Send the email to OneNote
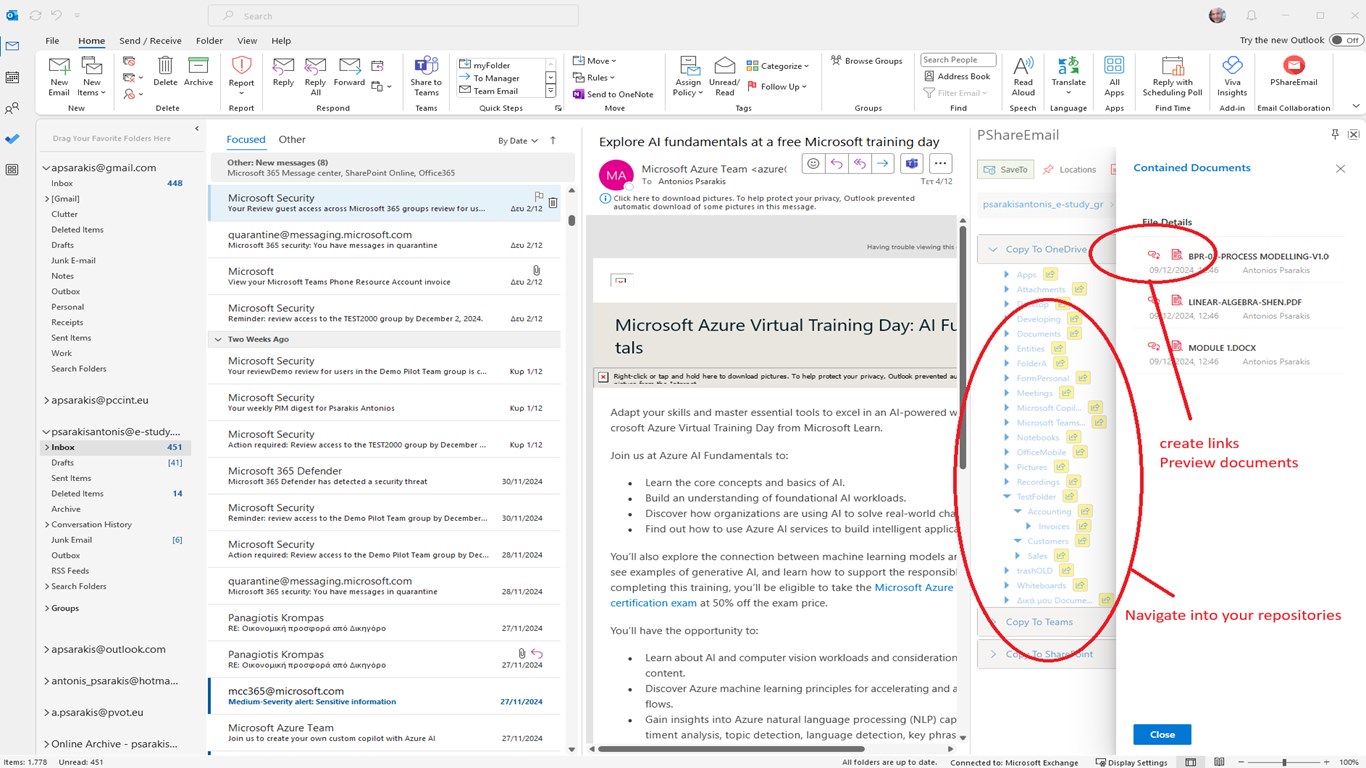Screen dimensions: 1366x768 (613, 94)
